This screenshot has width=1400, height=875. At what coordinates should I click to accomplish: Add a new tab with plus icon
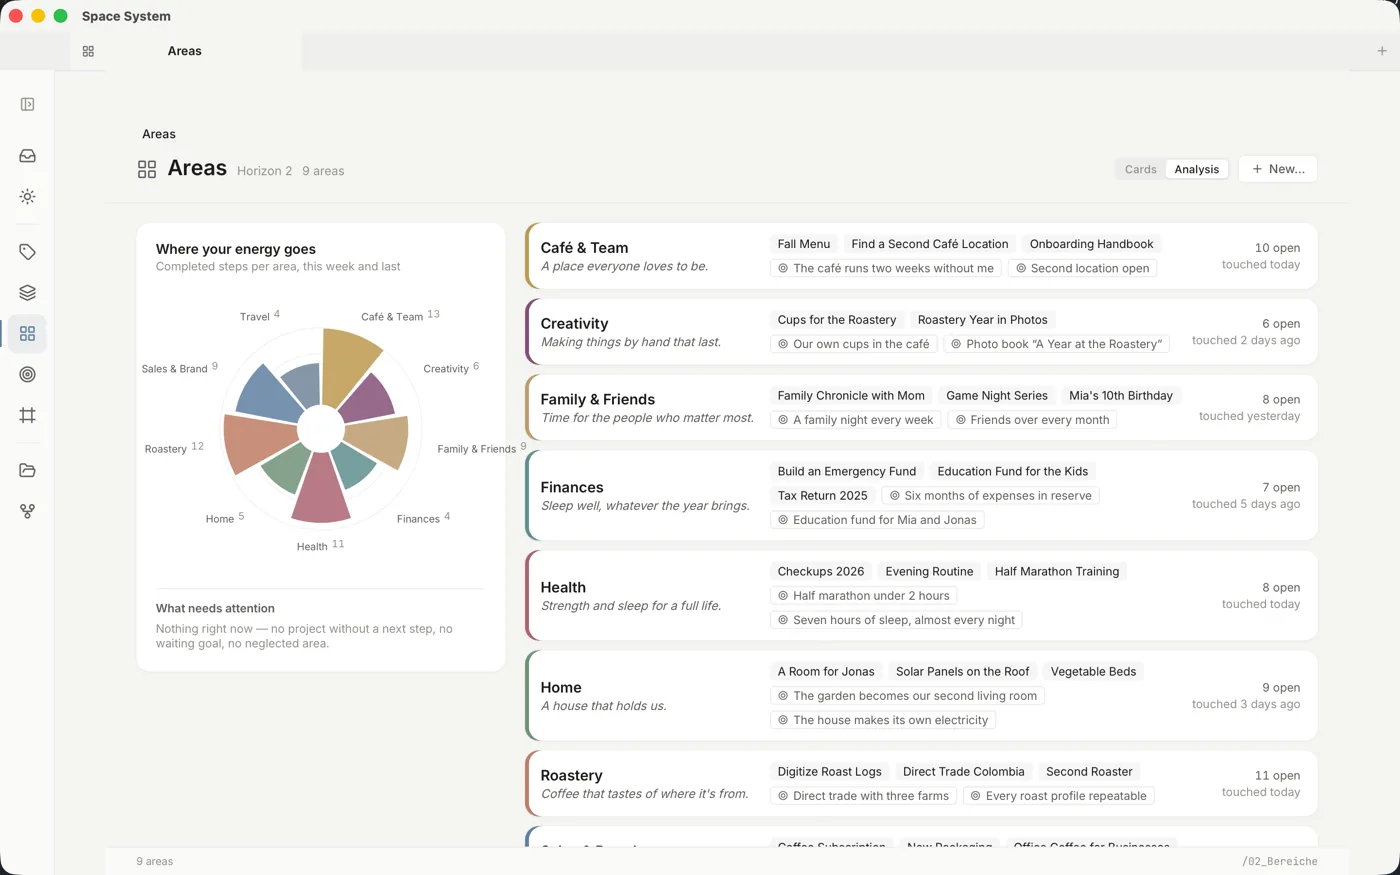coord(1382,51)
